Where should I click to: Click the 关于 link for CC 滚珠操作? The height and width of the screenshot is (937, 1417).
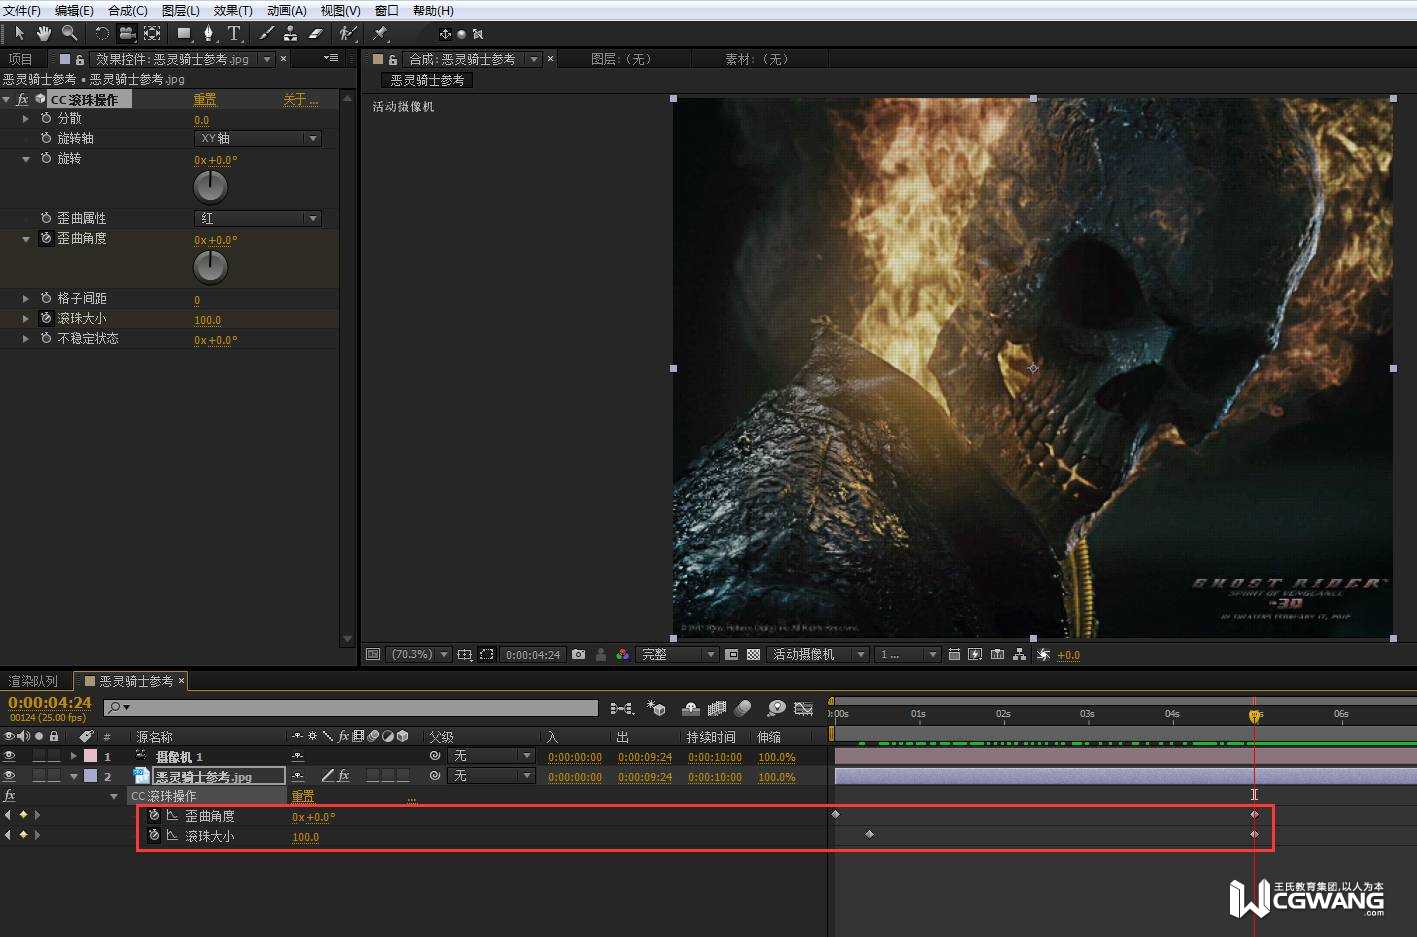tap(299, 99)
